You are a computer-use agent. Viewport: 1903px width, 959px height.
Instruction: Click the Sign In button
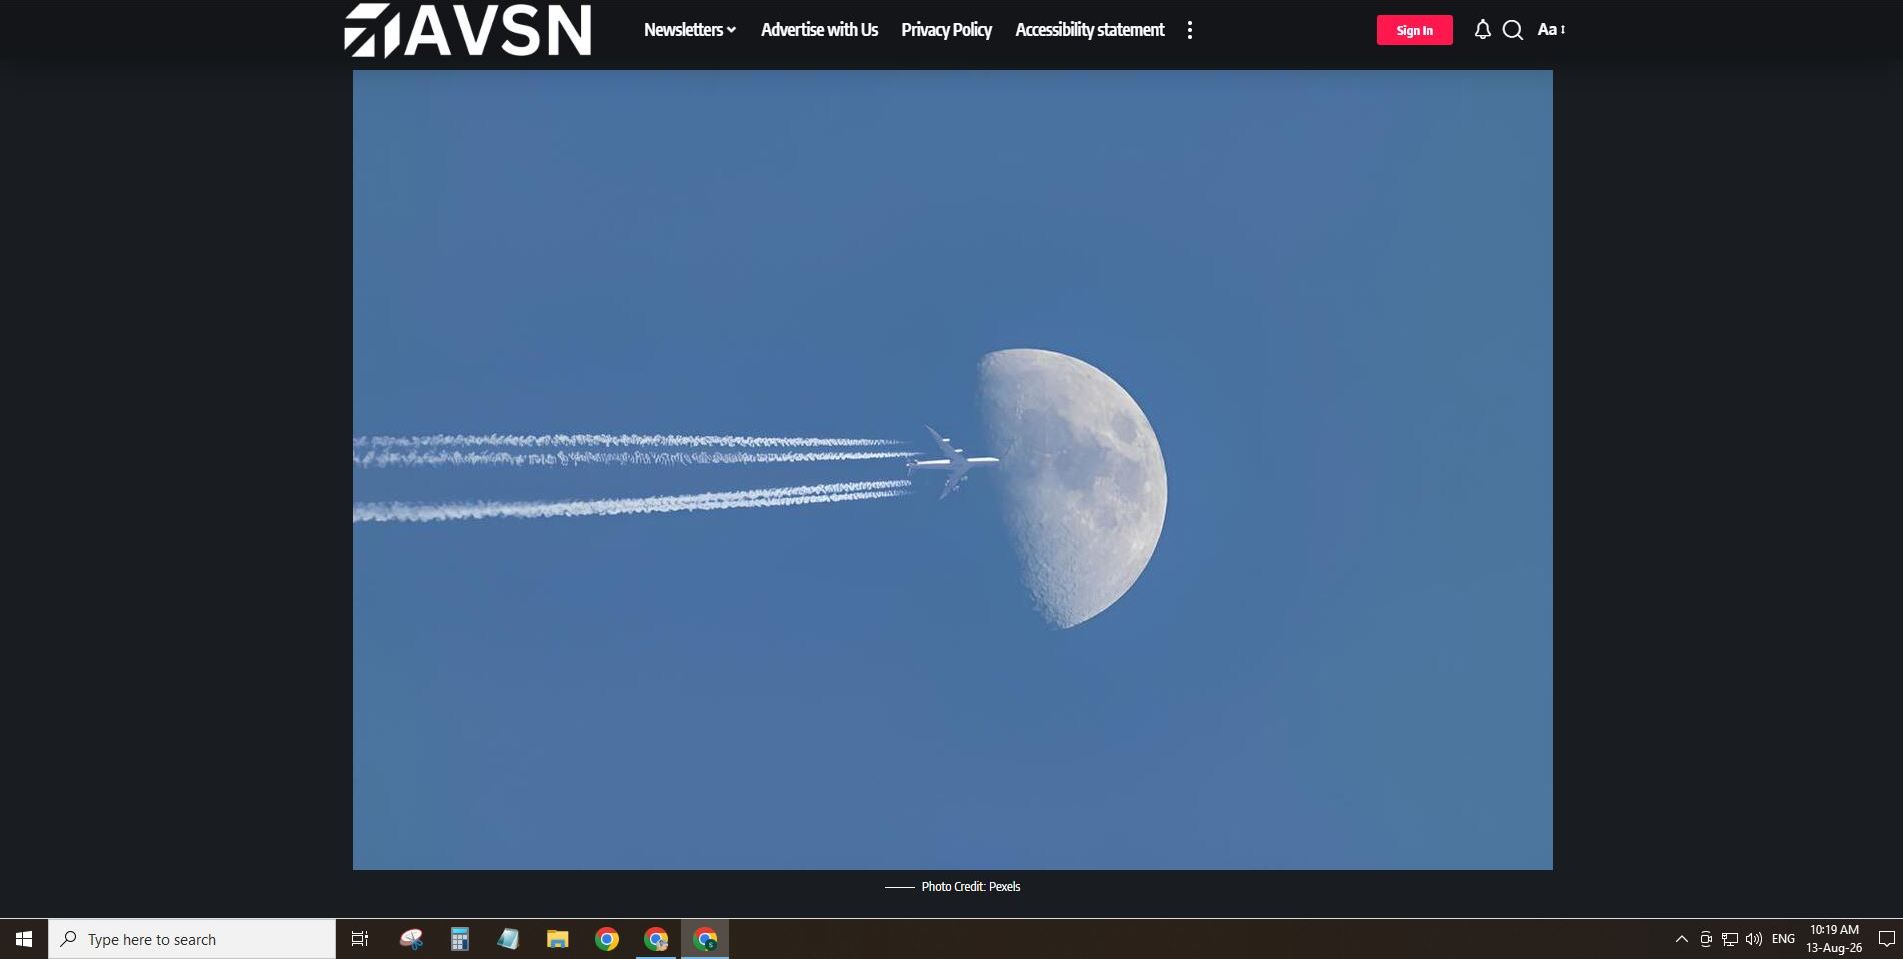pos(1414,30)
